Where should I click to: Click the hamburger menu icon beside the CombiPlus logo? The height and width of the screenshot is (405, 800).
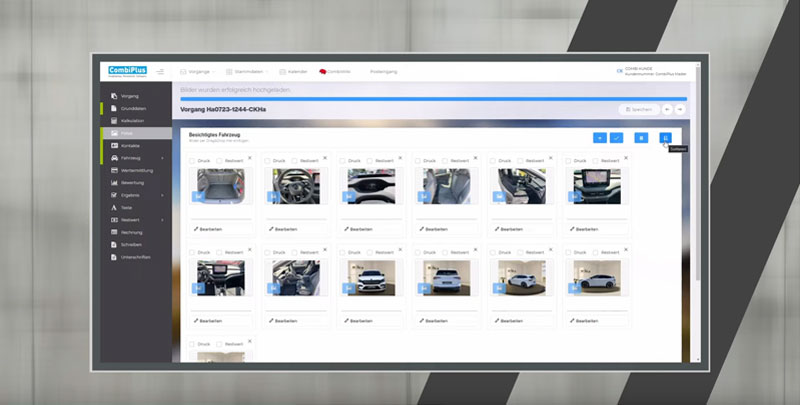pos(160,71)
